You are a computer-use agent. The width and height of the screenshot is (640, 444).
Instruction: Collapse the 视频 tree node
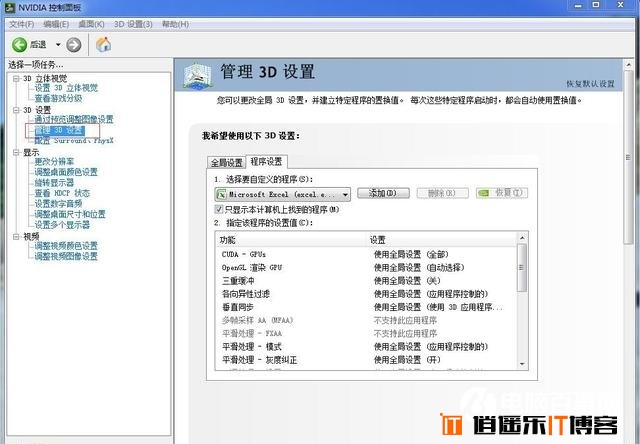click(x=15, y=237)
